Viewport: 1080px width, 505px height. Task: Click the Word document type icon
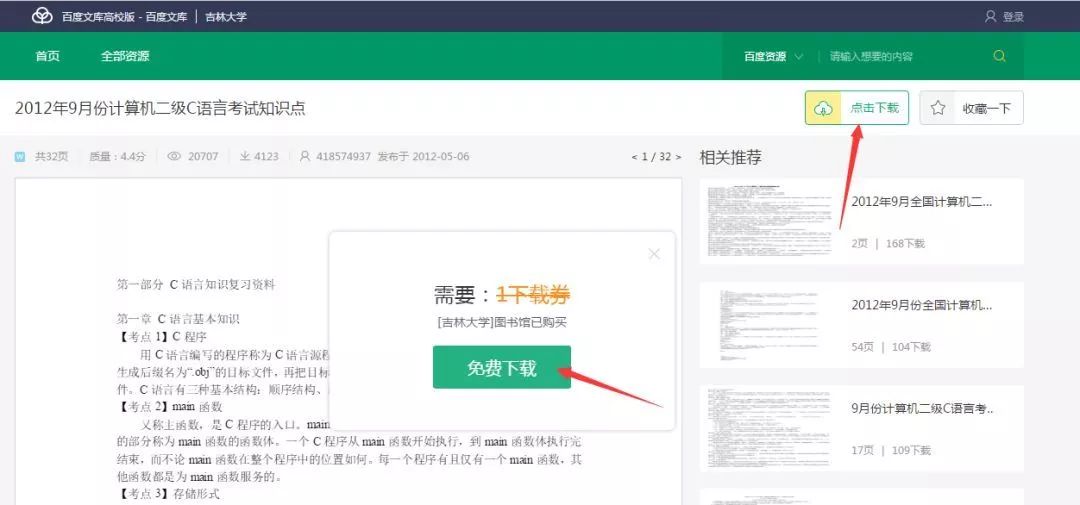click(20, 157)
